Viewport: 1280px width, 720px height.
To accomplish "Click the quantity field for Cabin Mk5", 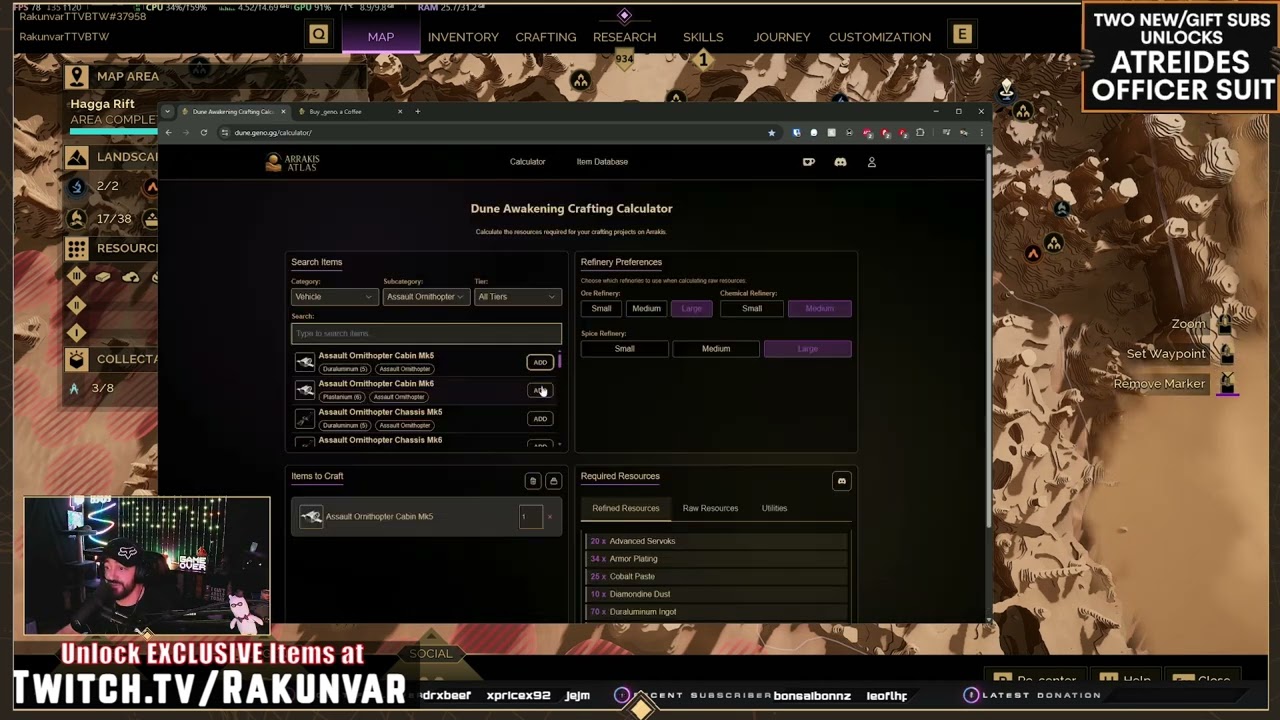I will pos(531,517).
